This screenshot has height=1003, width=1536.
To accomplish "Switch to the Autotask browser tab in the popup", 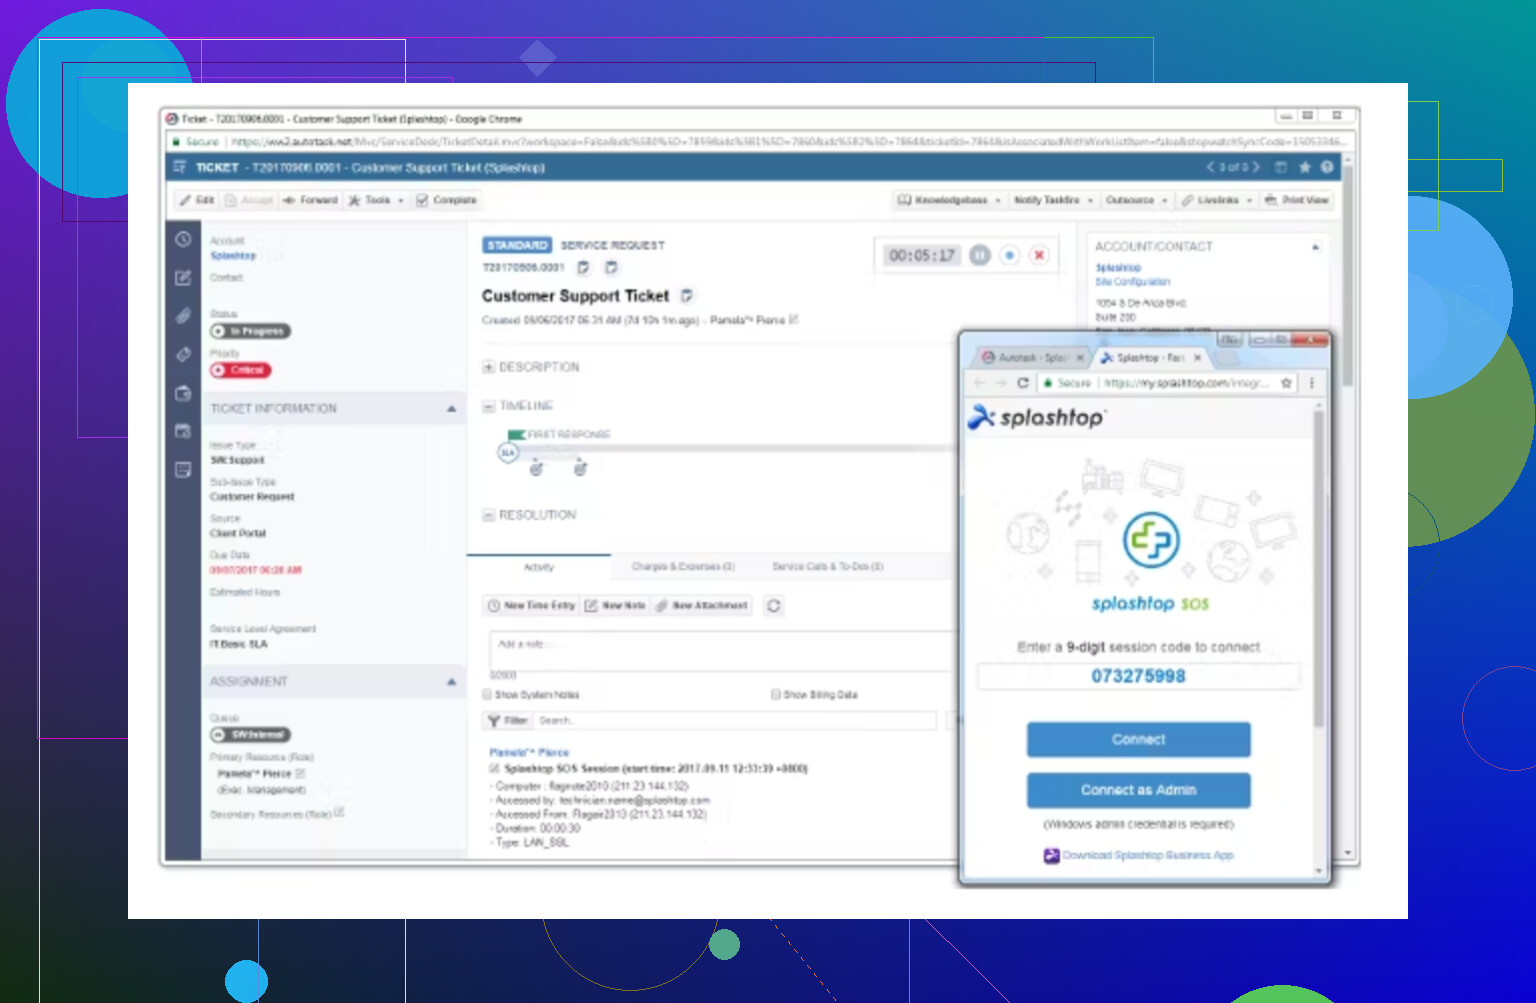I will pos(1032,357).
